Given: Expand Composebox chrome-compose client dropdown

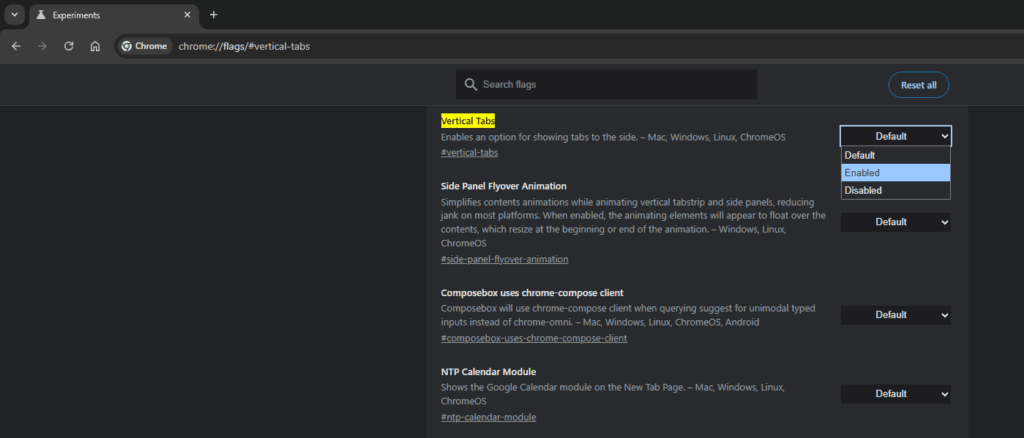Looking at the screenshot, I should coord(895,315).
